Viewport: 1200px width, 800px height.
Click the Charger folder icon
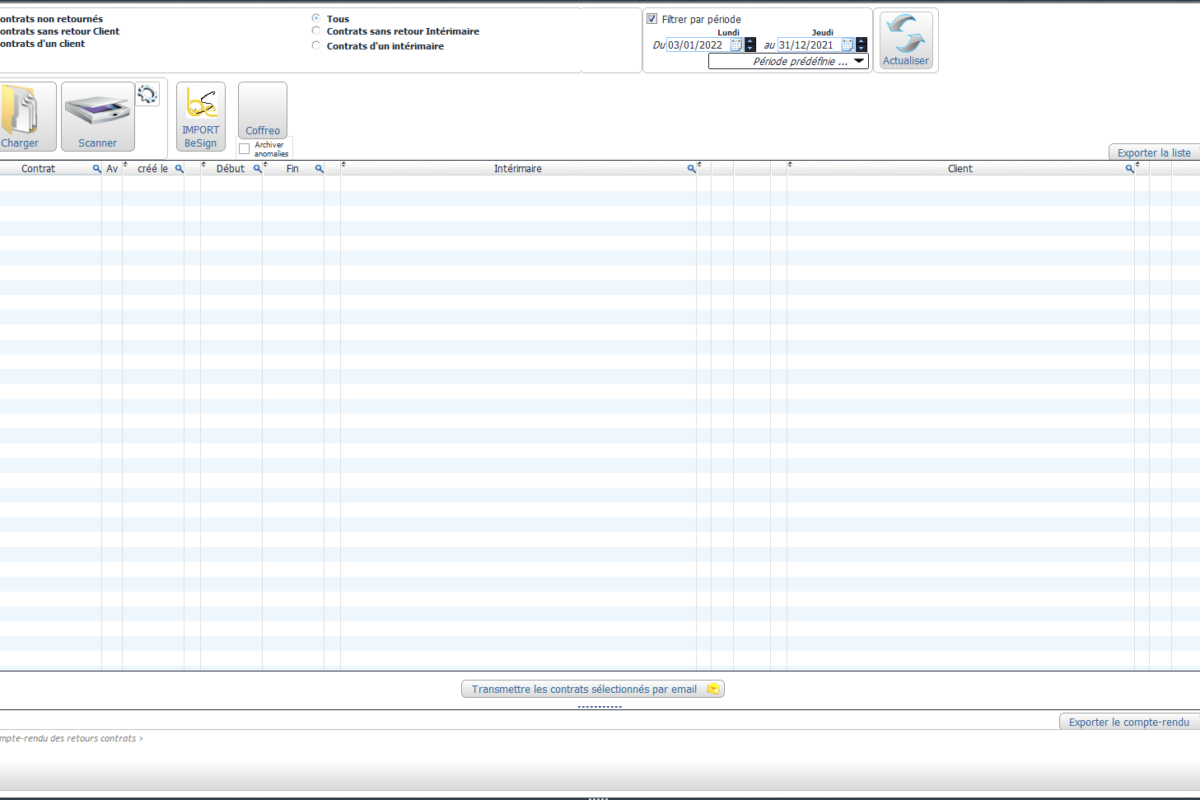(18, 110)
